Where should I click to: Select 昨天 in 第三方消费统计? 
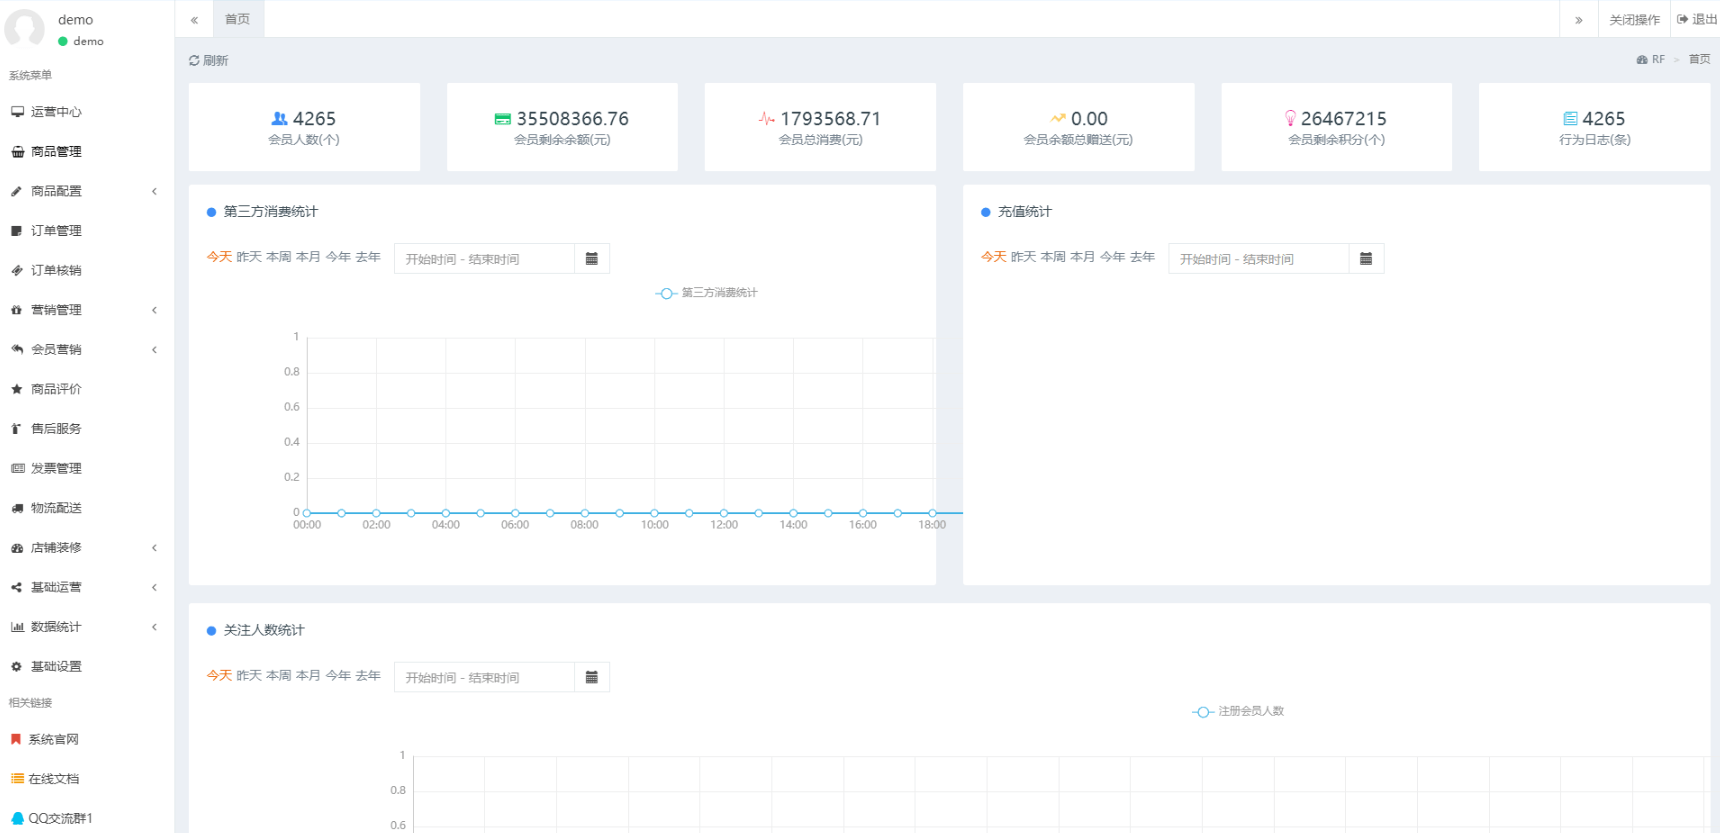[x=249, y=257]
